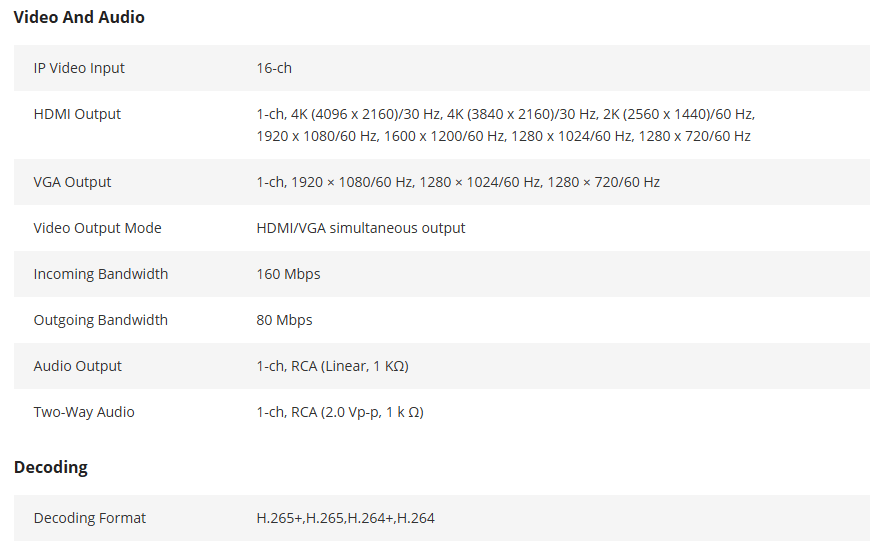Click the "Outgoing Bandwidth" row label
The width and height of the screenshot is (882, 549).
101,320
